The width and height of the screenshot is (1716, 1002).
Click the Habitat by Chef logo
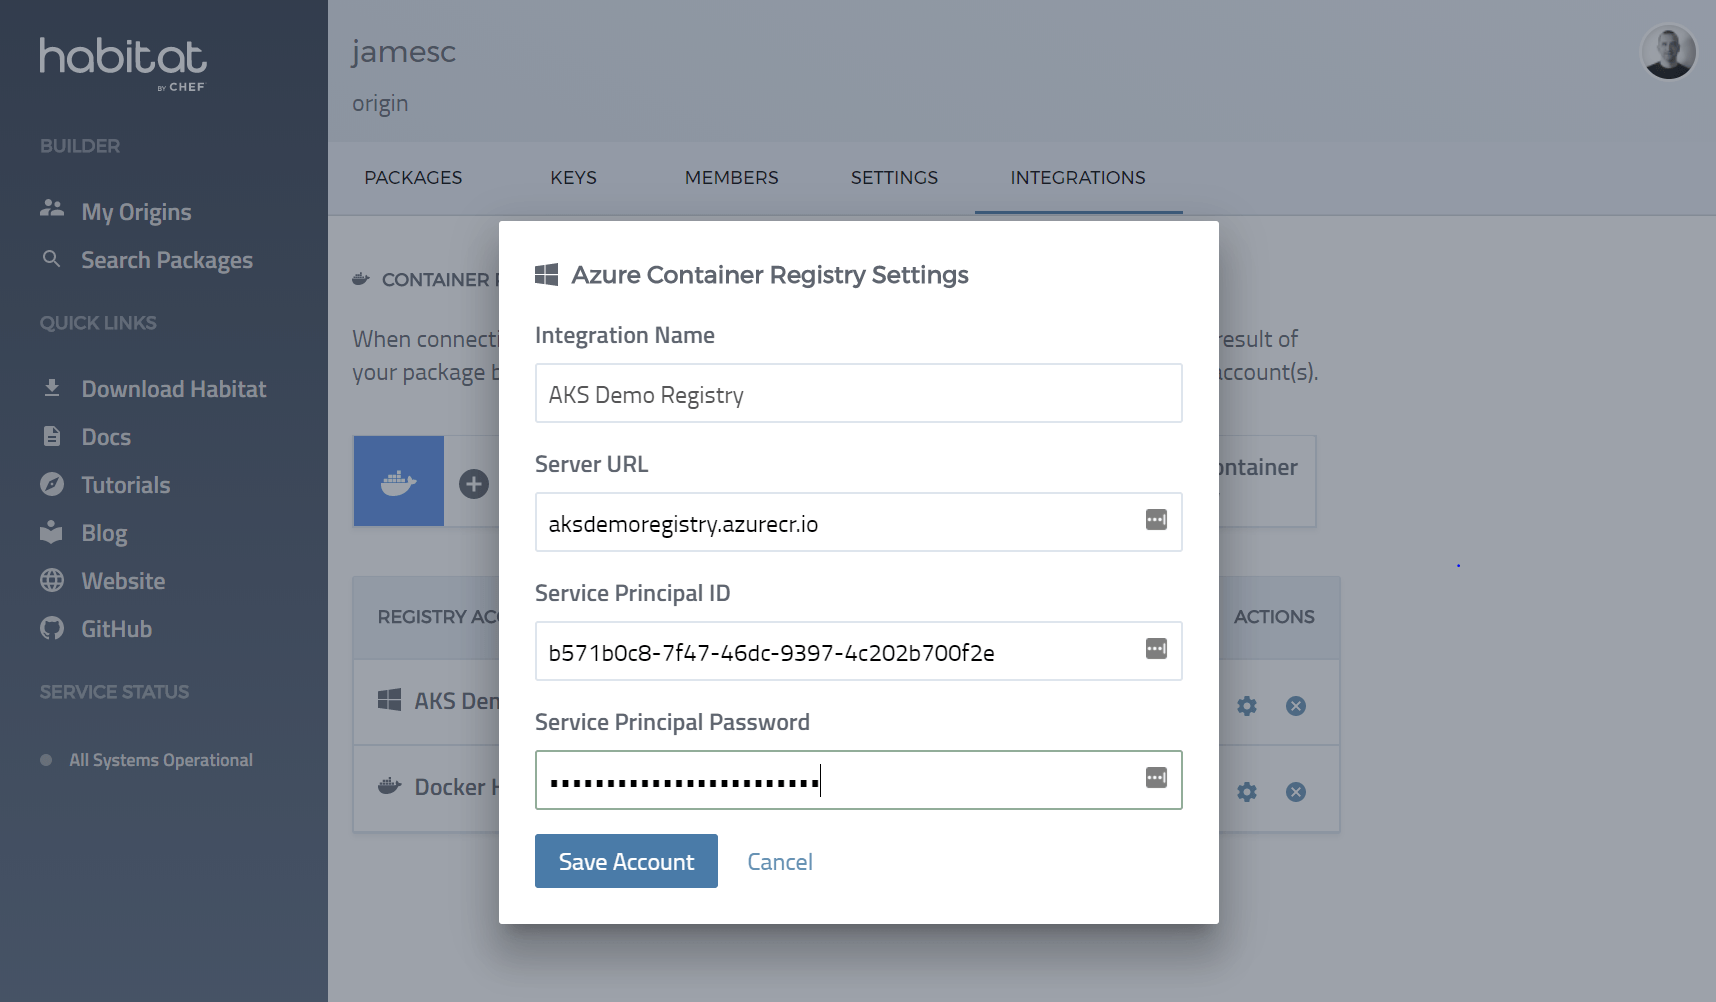pyautogui.click(x=123, y=64)
